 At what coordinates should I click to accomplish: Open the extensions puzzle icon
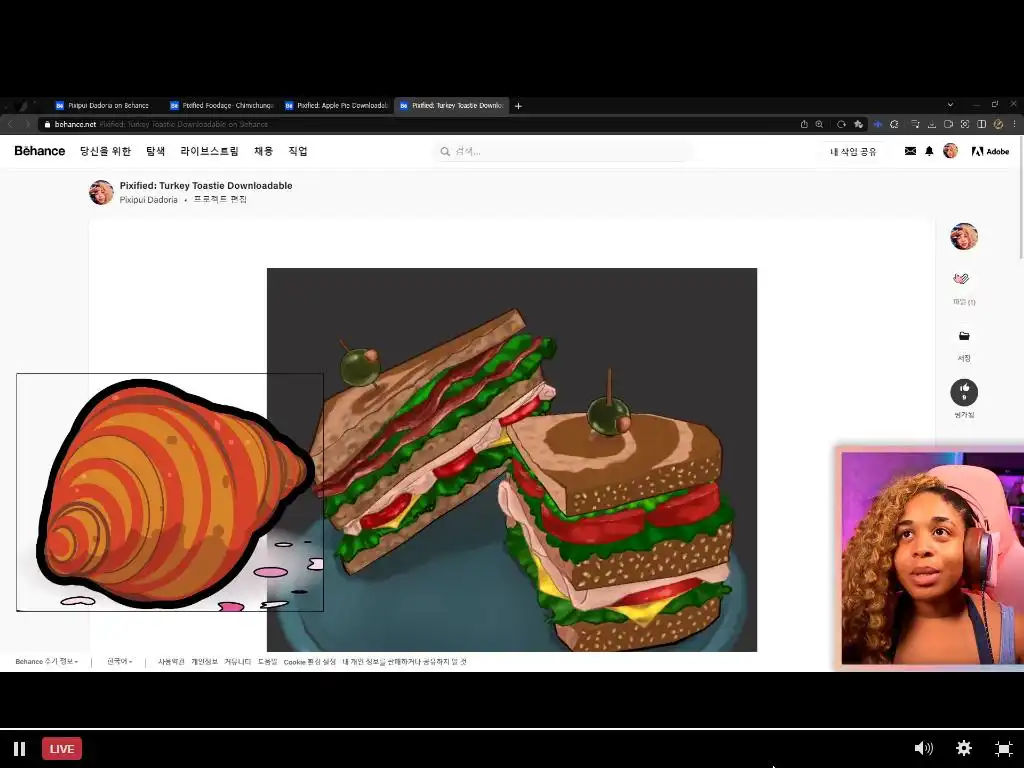(x=894, y=124)
